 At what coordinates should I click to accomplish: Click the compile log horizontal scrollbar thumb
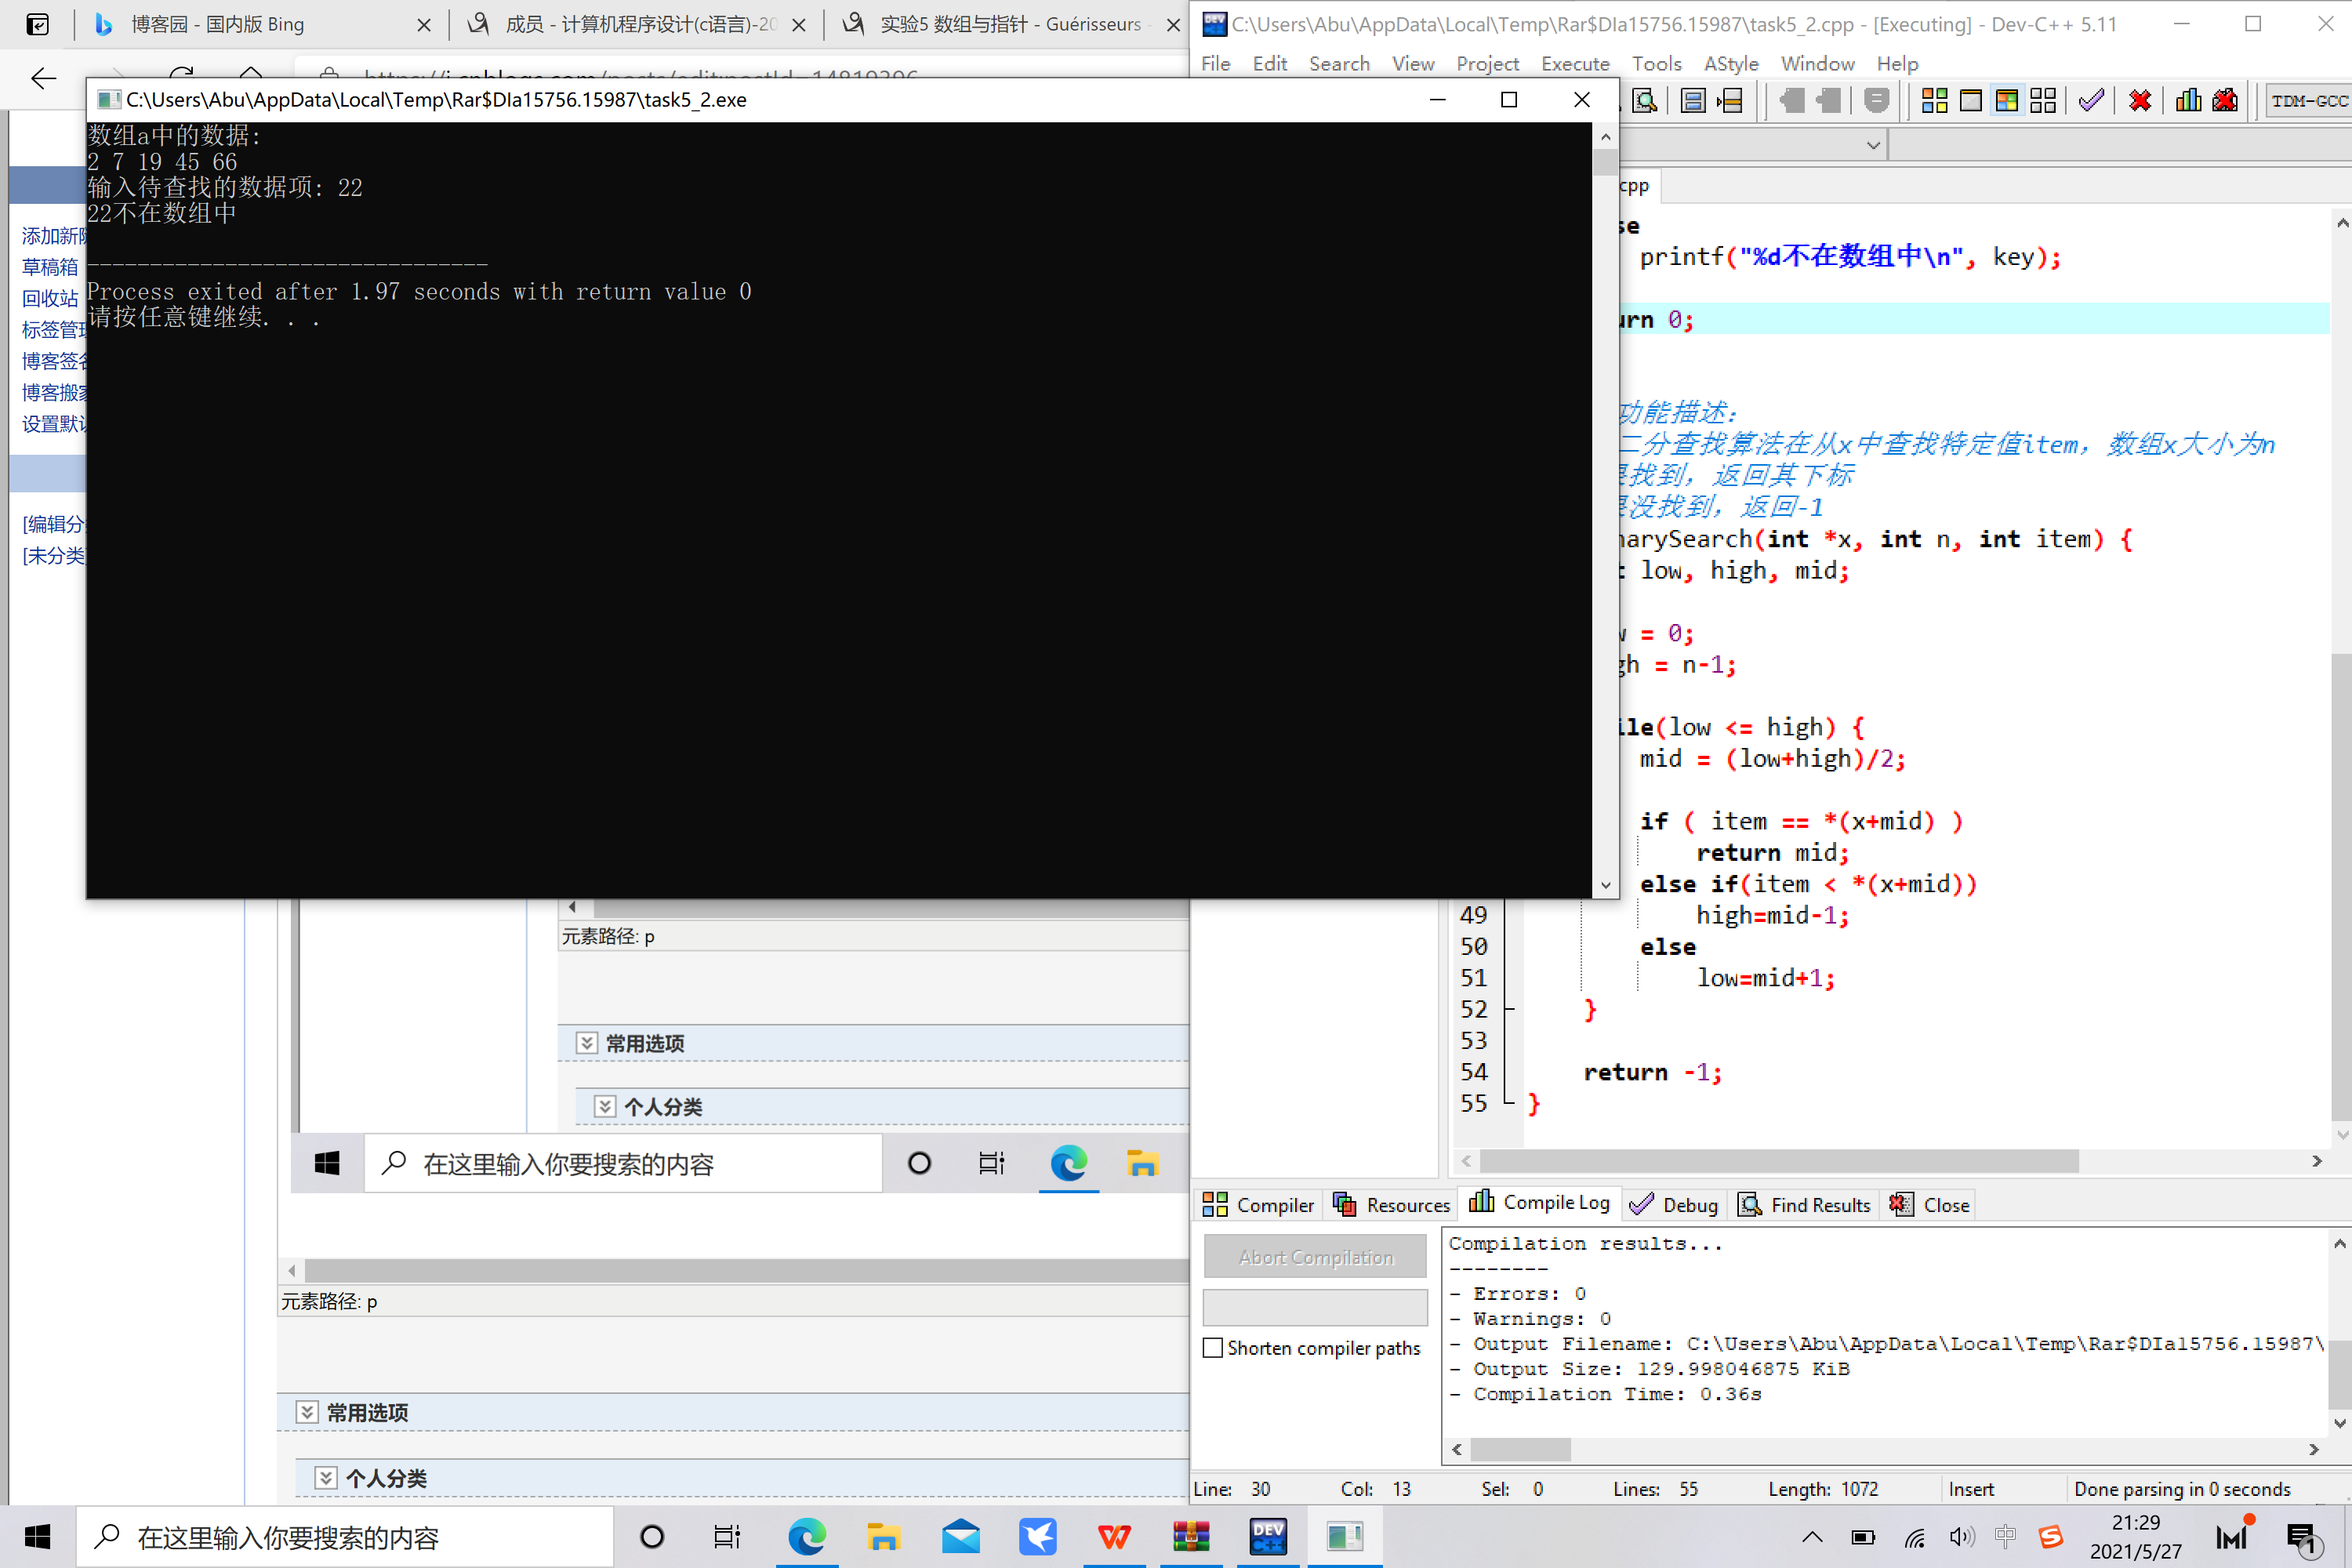pyautogui.click(x=1520, y=1449)
